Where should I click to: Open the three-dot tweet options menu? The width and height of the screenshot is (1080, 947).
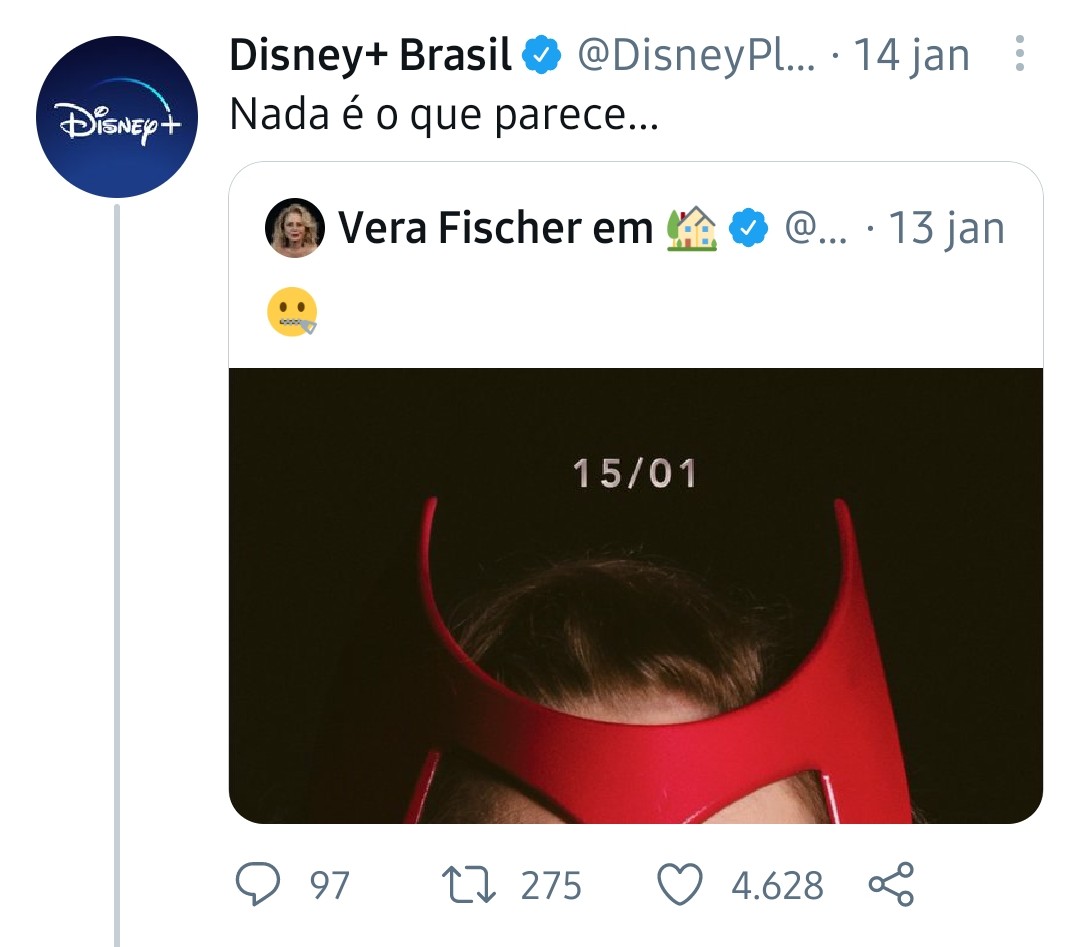[x=1020, y=54]
